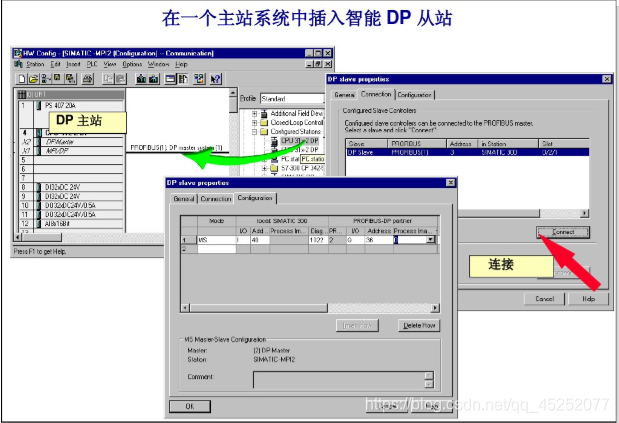
Task: Click the rack UR1 header icon
Action: pyautogui.click(x=22, y=95)
